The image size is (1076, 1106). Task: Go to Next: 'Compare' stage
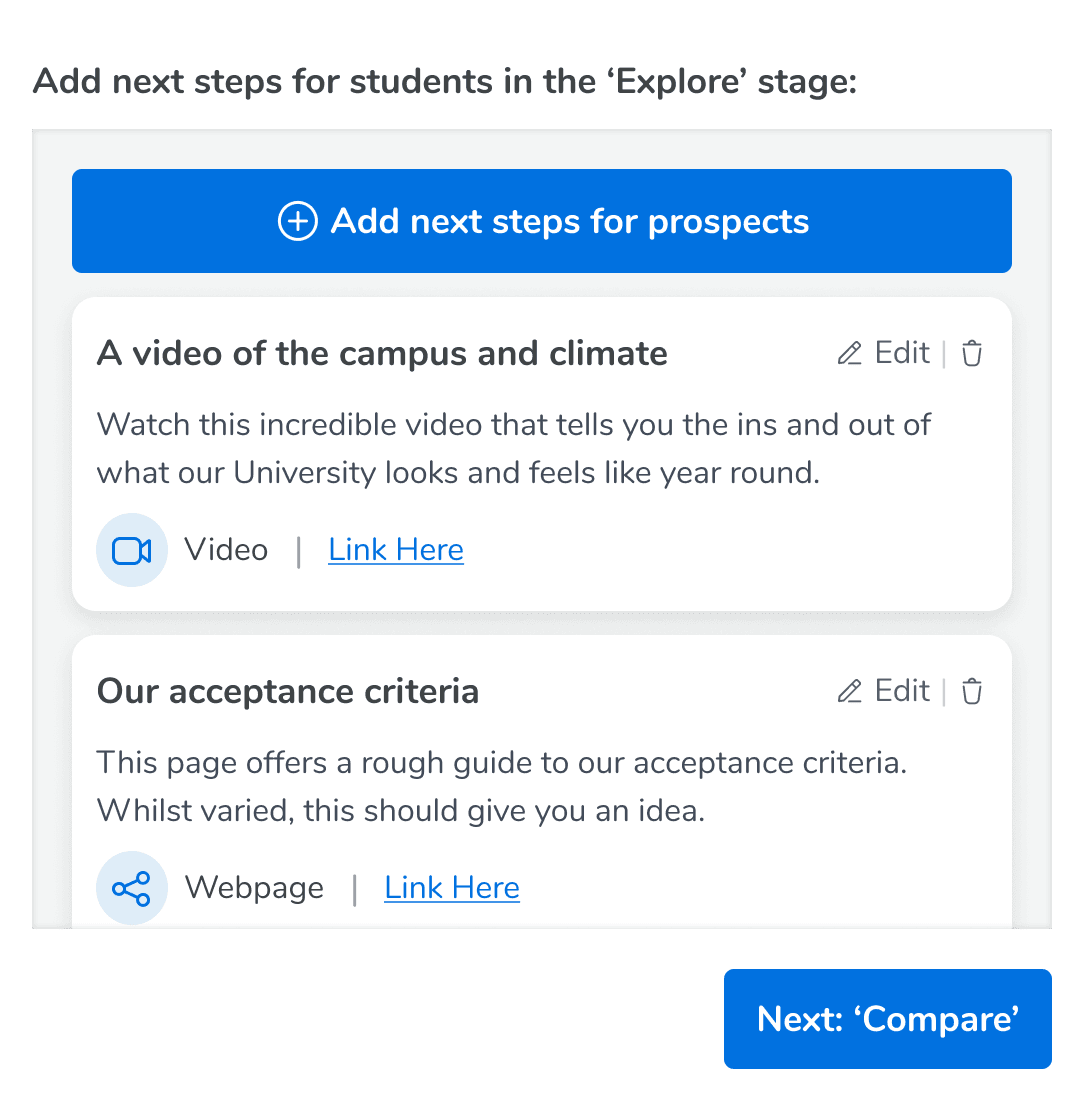coord(888,1019)
